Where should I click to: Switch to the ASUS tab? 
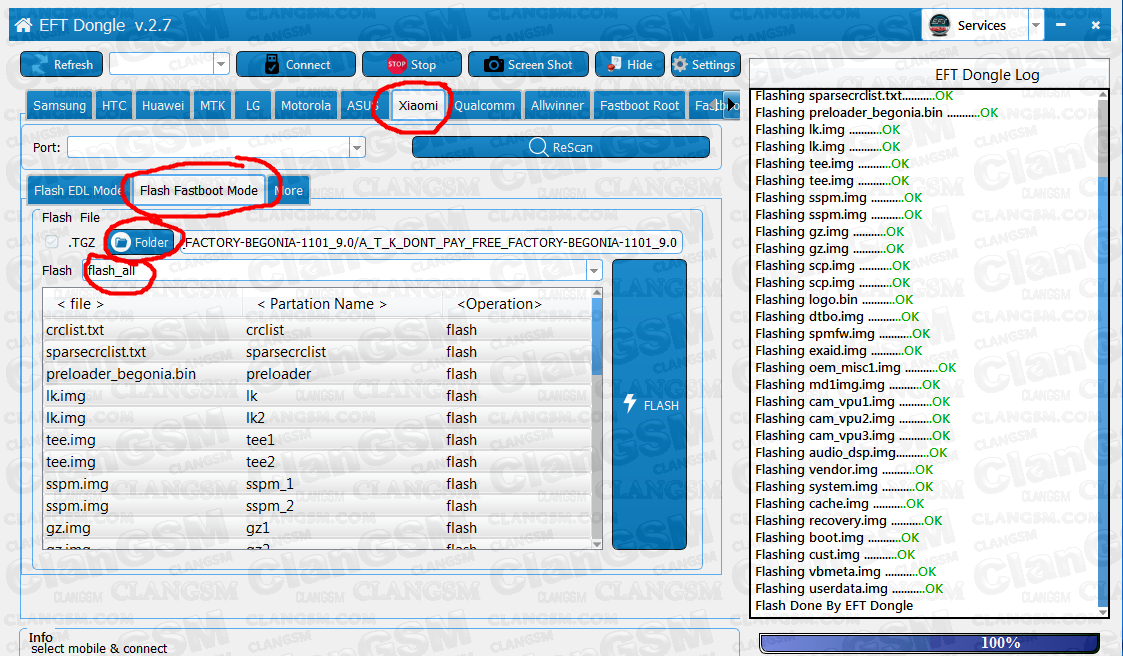362,106
